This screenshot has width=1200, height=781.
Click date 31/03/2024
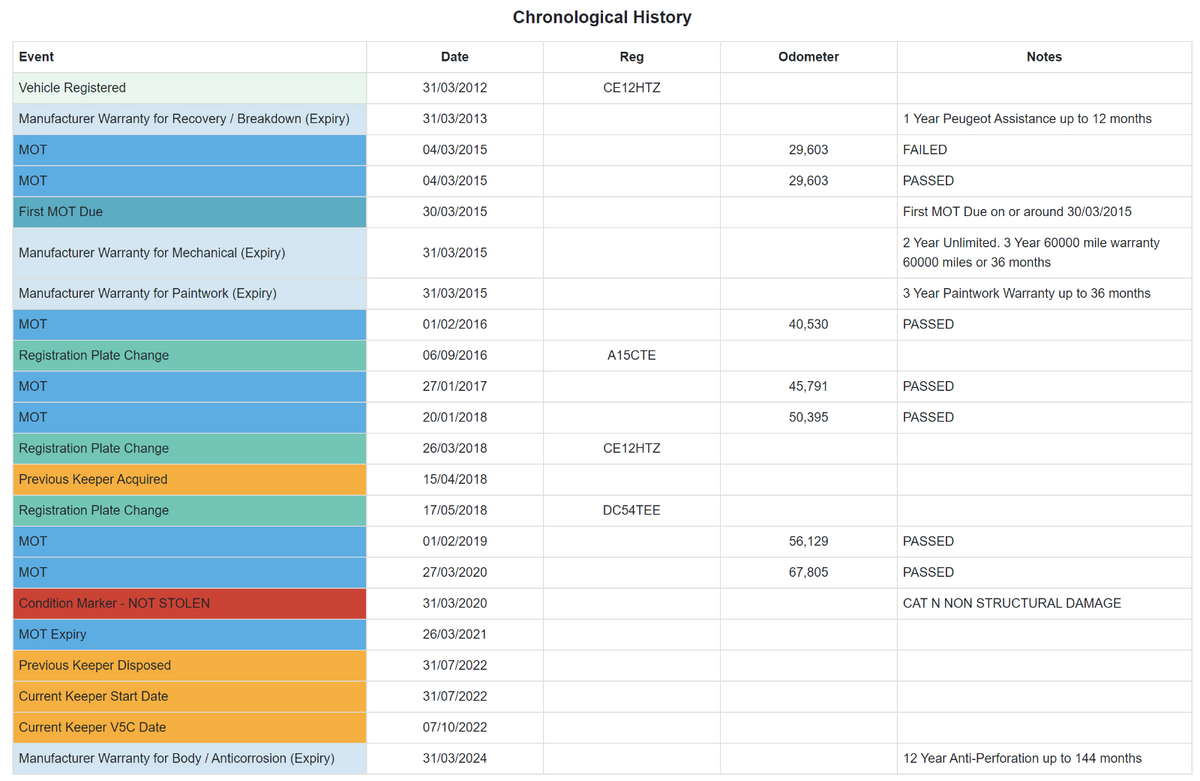tap(455, 759)
